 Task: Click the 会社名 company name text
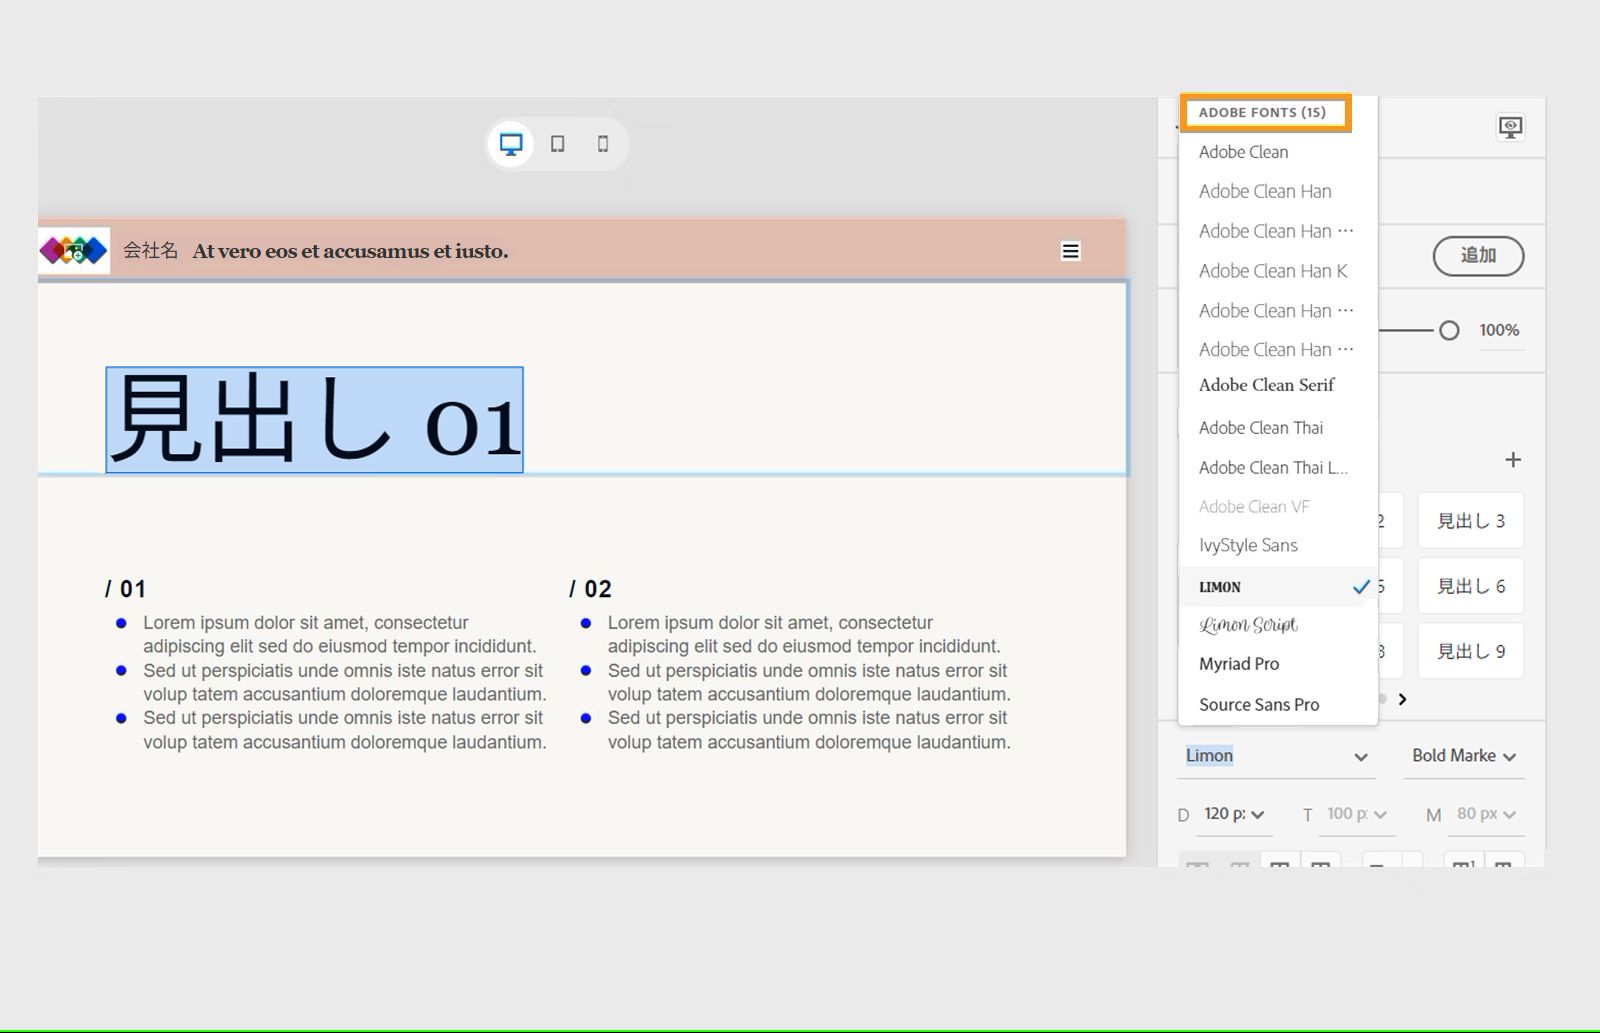click(x=151, y=250)
